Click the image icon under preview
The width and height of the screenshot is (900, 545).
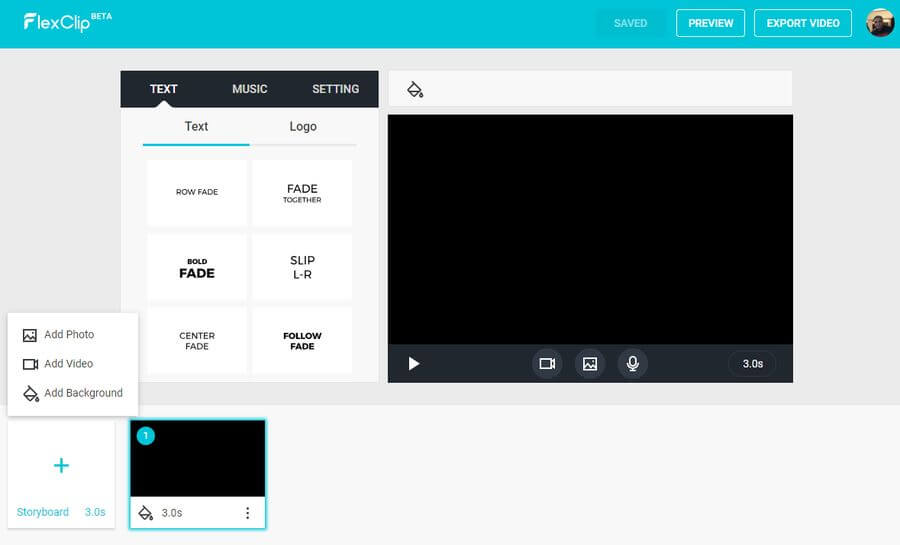coord(590,364)
